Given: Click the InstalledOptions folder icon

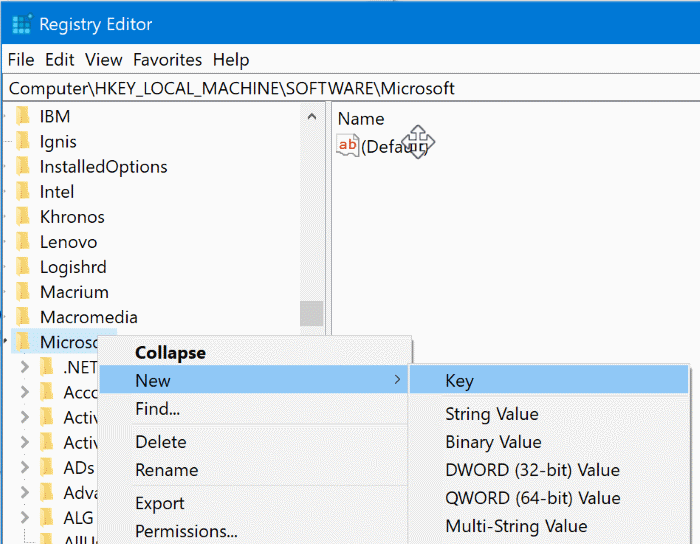Looking at the screenshot, I should point(23,166).
